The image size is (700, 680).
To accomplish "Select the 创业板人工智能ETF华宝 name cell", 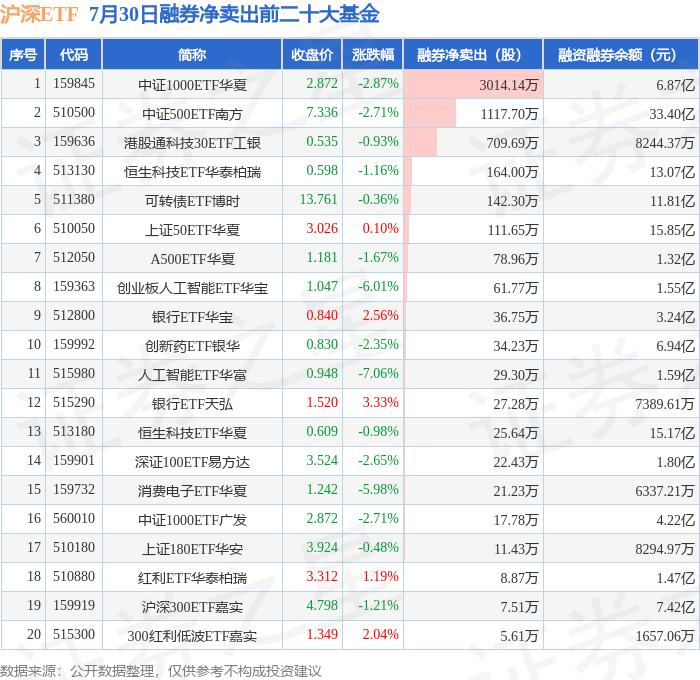I will pos(192,288).
